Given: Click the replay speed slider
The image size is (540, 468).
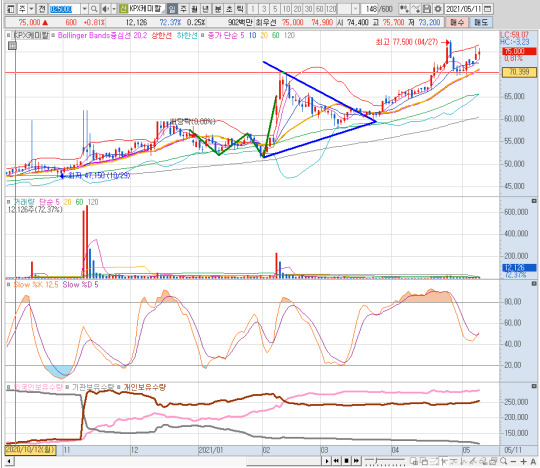Looking at the screenshot, I should [385, 461].
